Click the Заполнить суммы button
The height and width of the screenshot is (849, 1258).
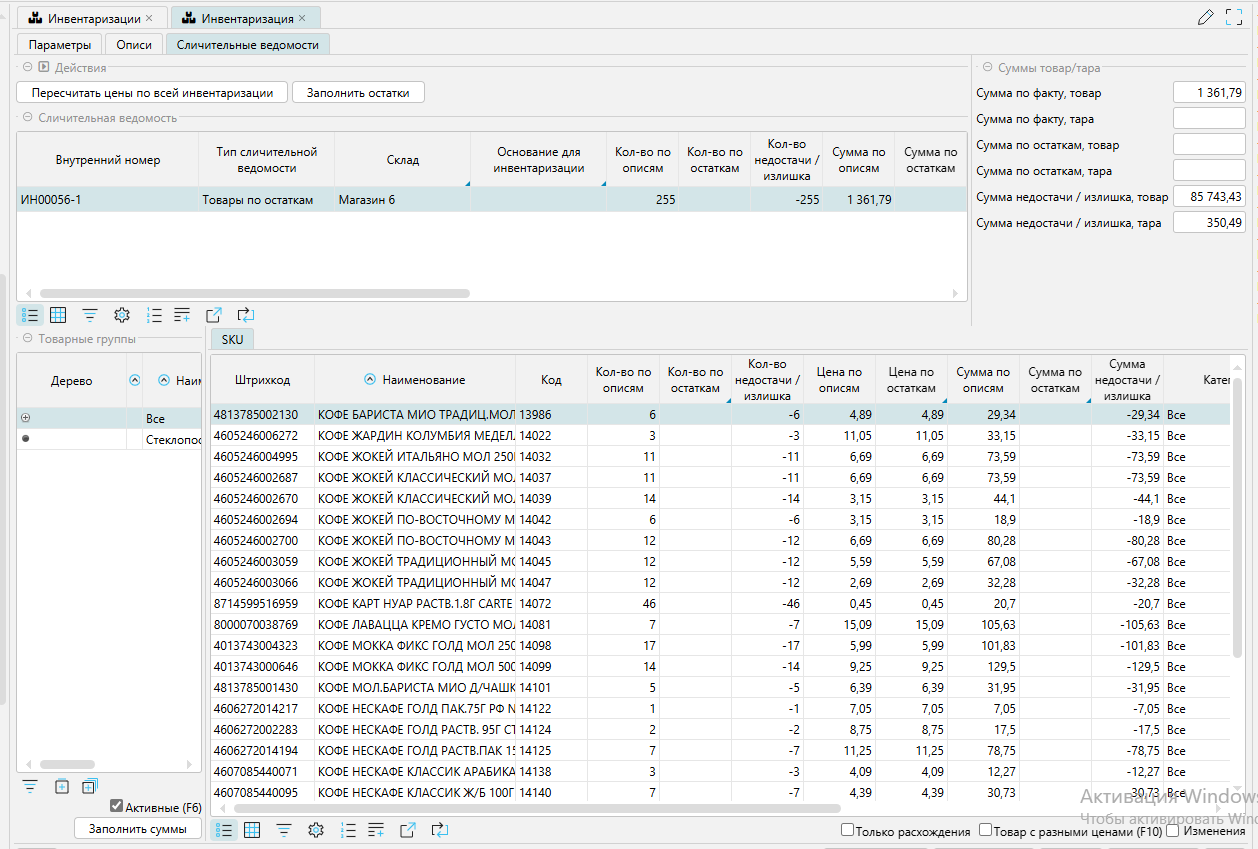(x=138, y=829)
